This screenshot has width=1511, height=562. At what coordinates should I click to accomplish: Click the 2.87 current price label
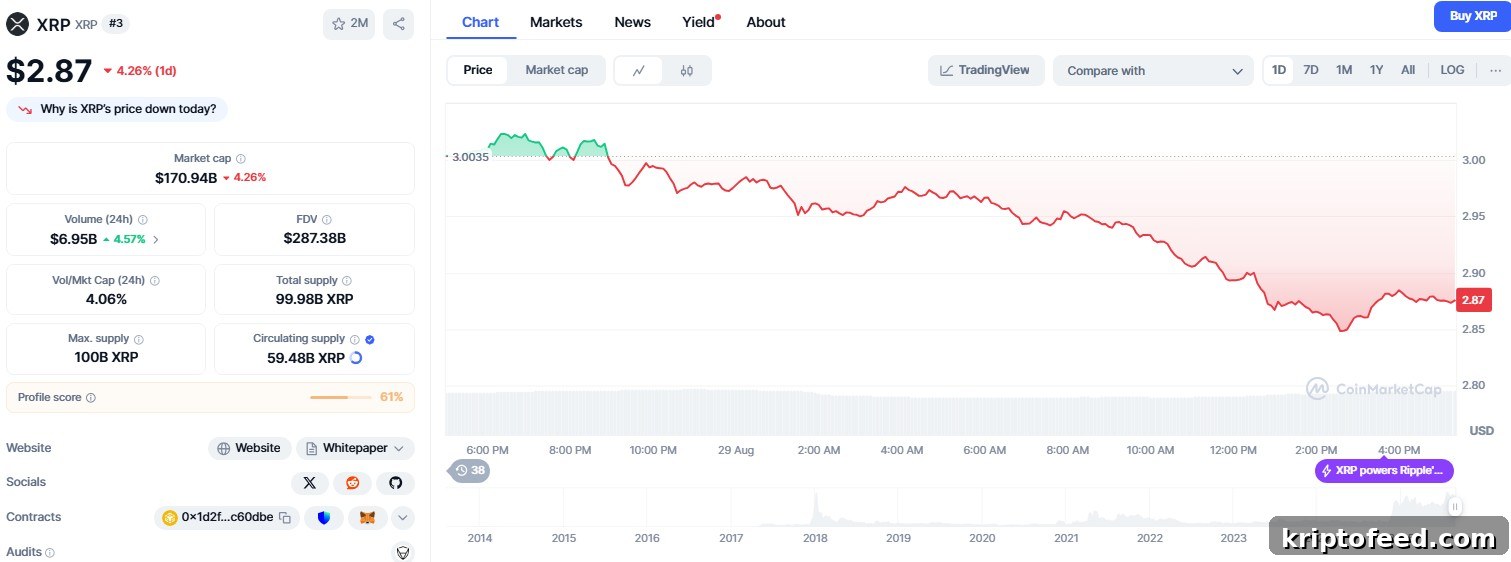(1473, 300)
